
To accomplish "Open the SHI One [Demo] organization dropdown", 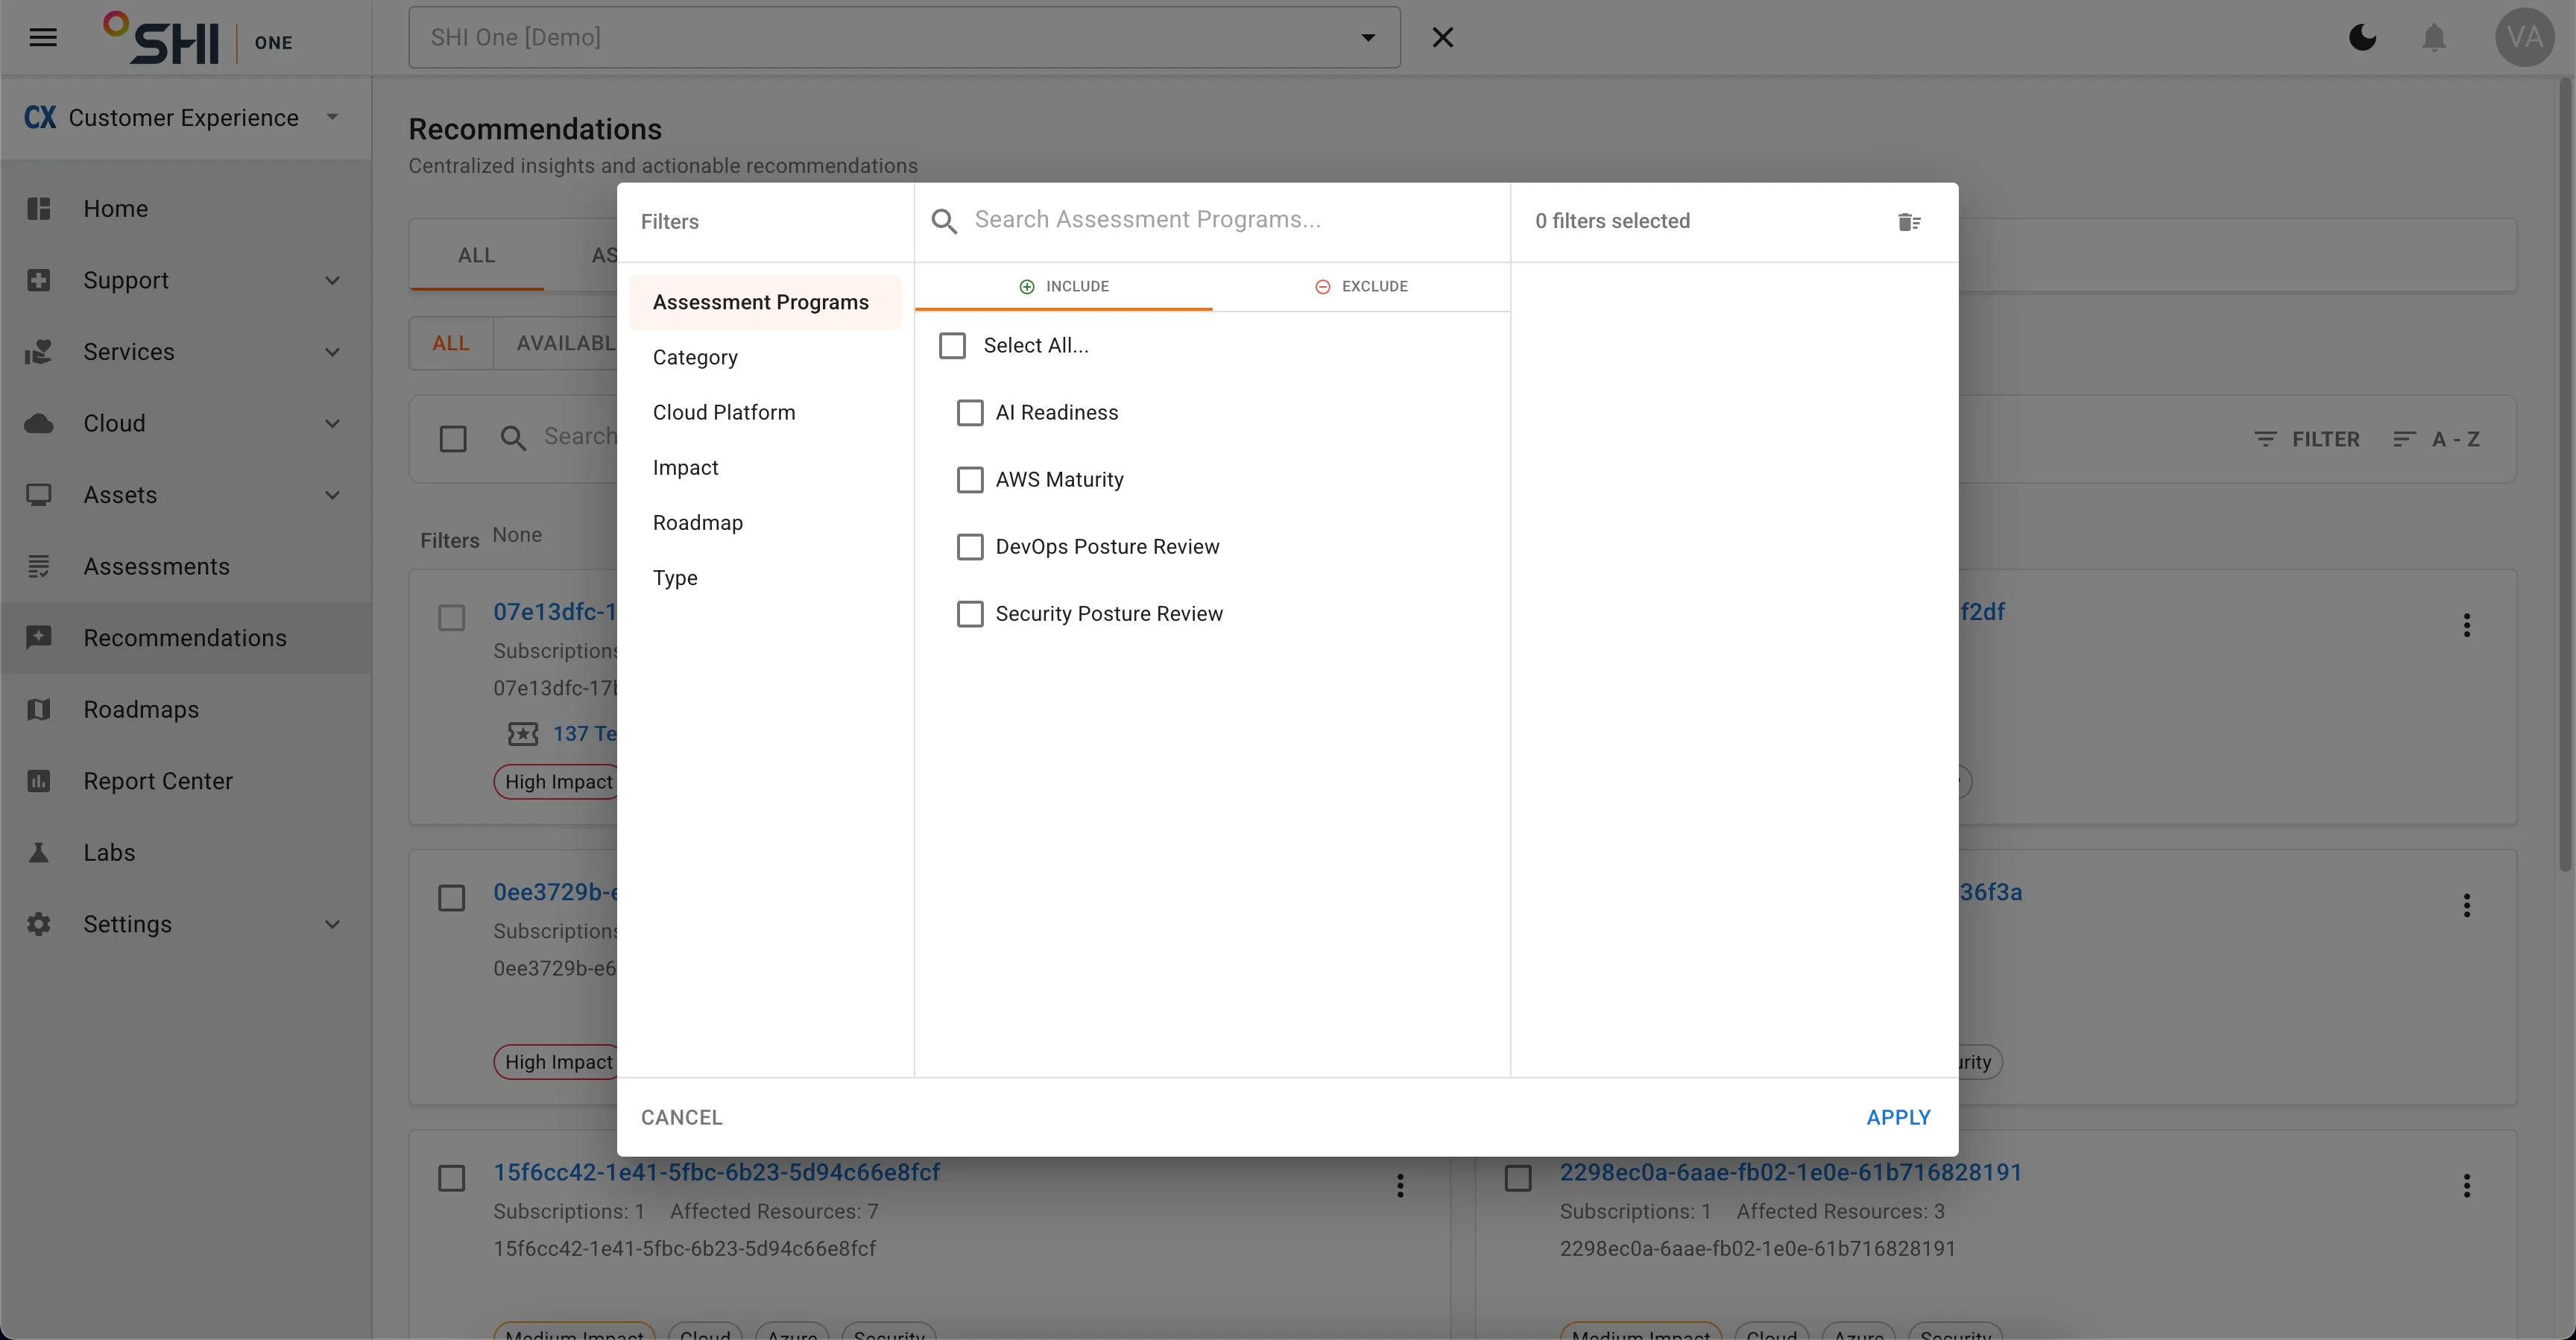I will click(x=1367, y=38).
